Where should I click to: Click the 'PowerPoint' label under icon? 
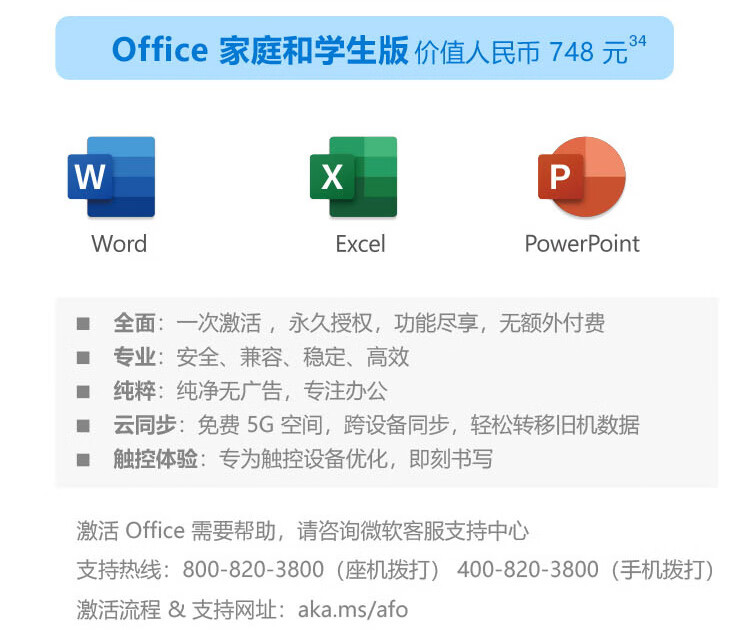(582, 243)
